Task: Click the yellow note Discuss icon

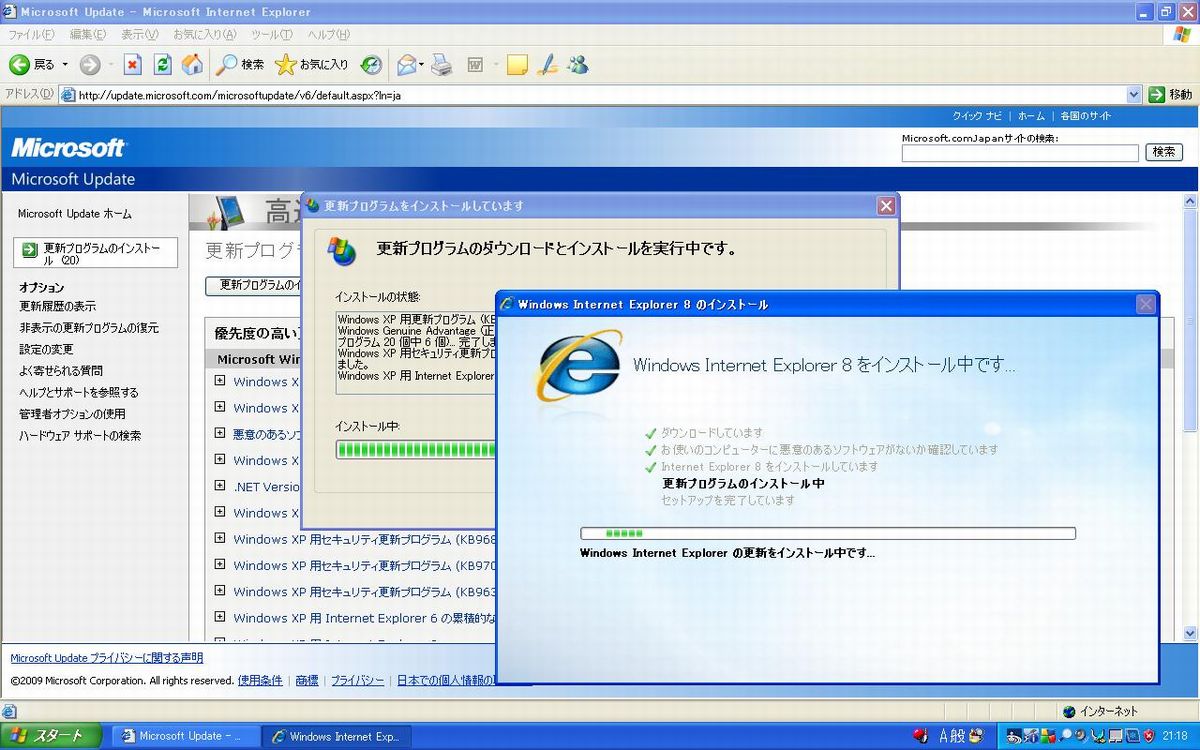Action: tap(517, 65)
